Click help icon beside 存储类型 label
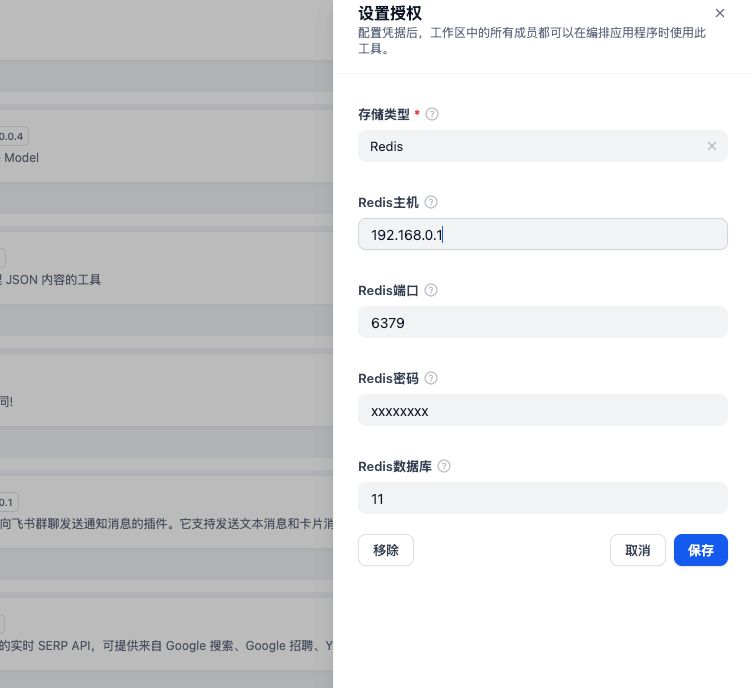This screenshot has width=752, height=688. tap(432, 114)
